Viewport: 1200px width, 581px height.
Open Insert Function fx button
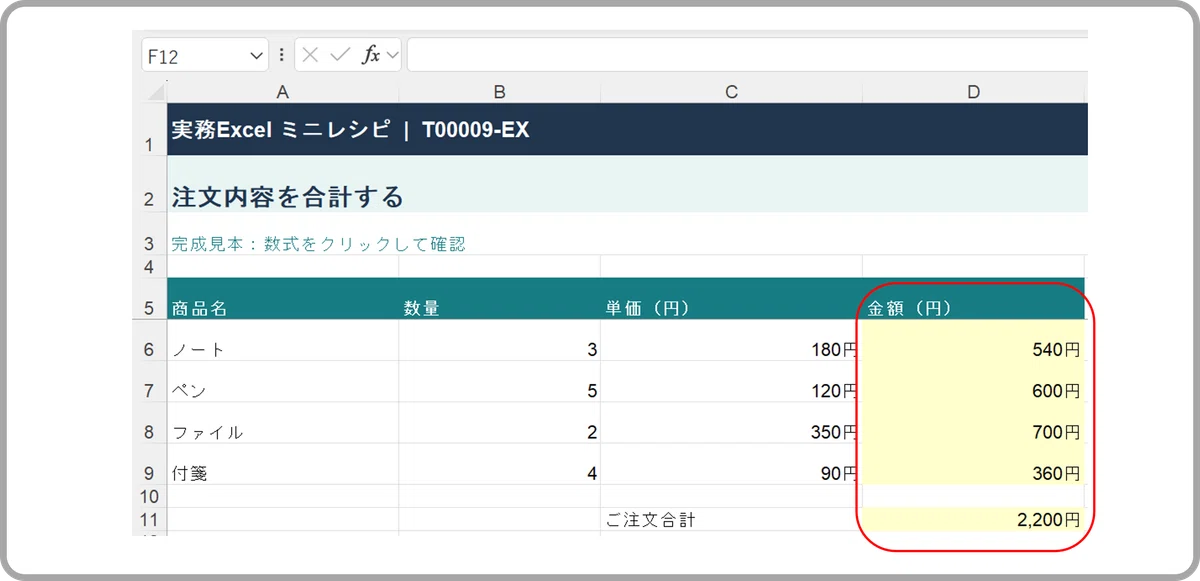370,56
